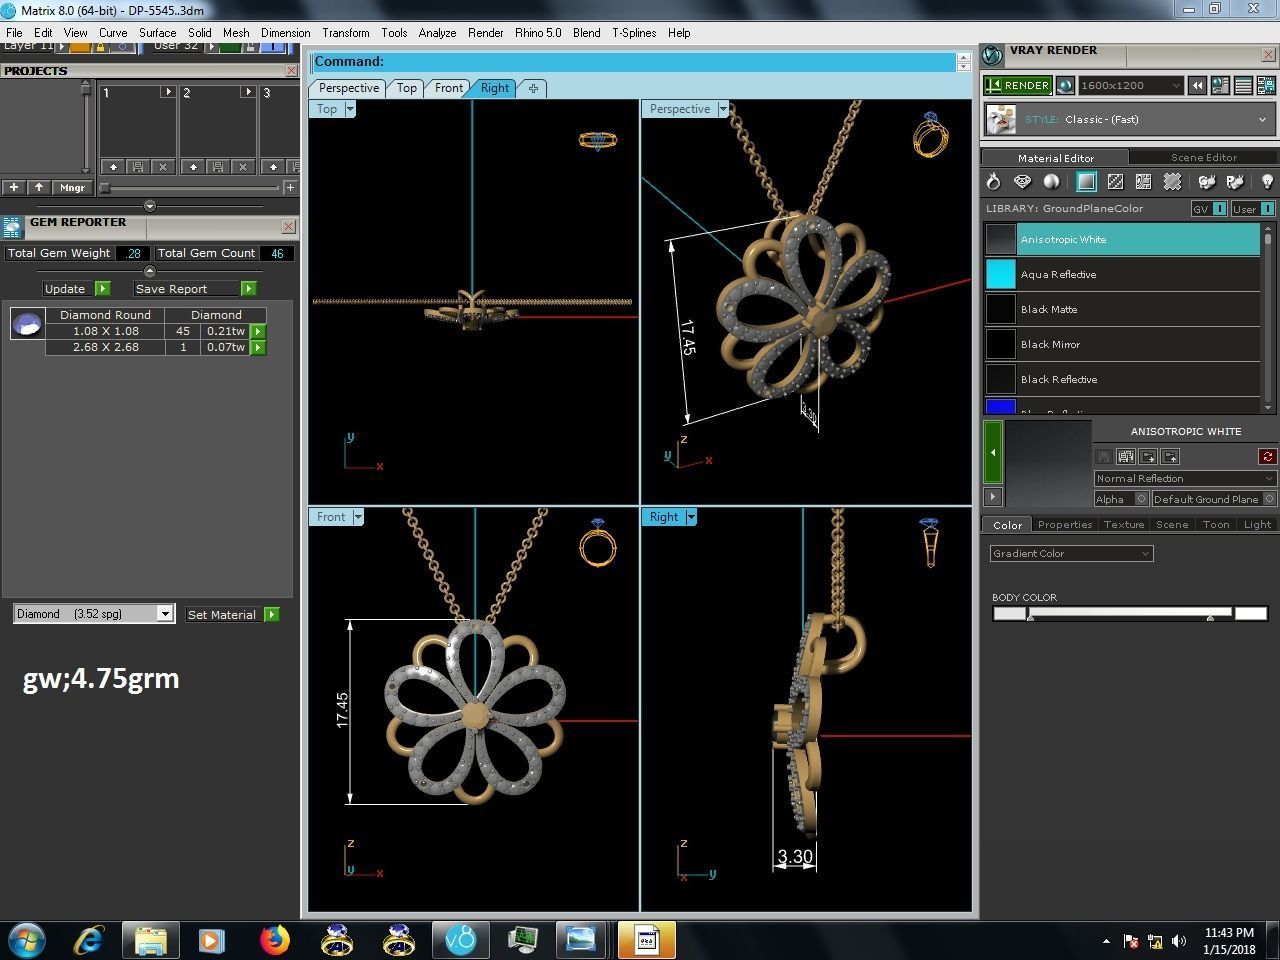
Task: Open the gem materials library icon
Action: pyautogui.click(x=1023, y=182)
